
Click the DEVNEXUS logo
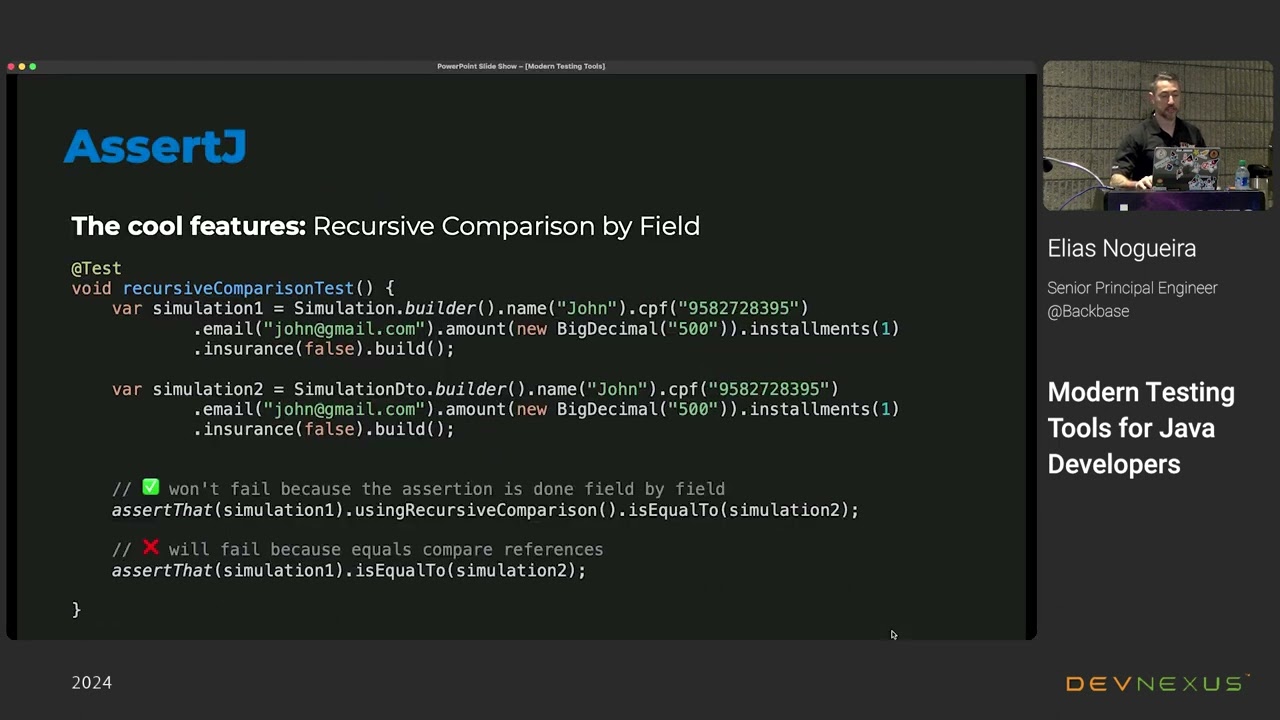(x=1157, y=684)
